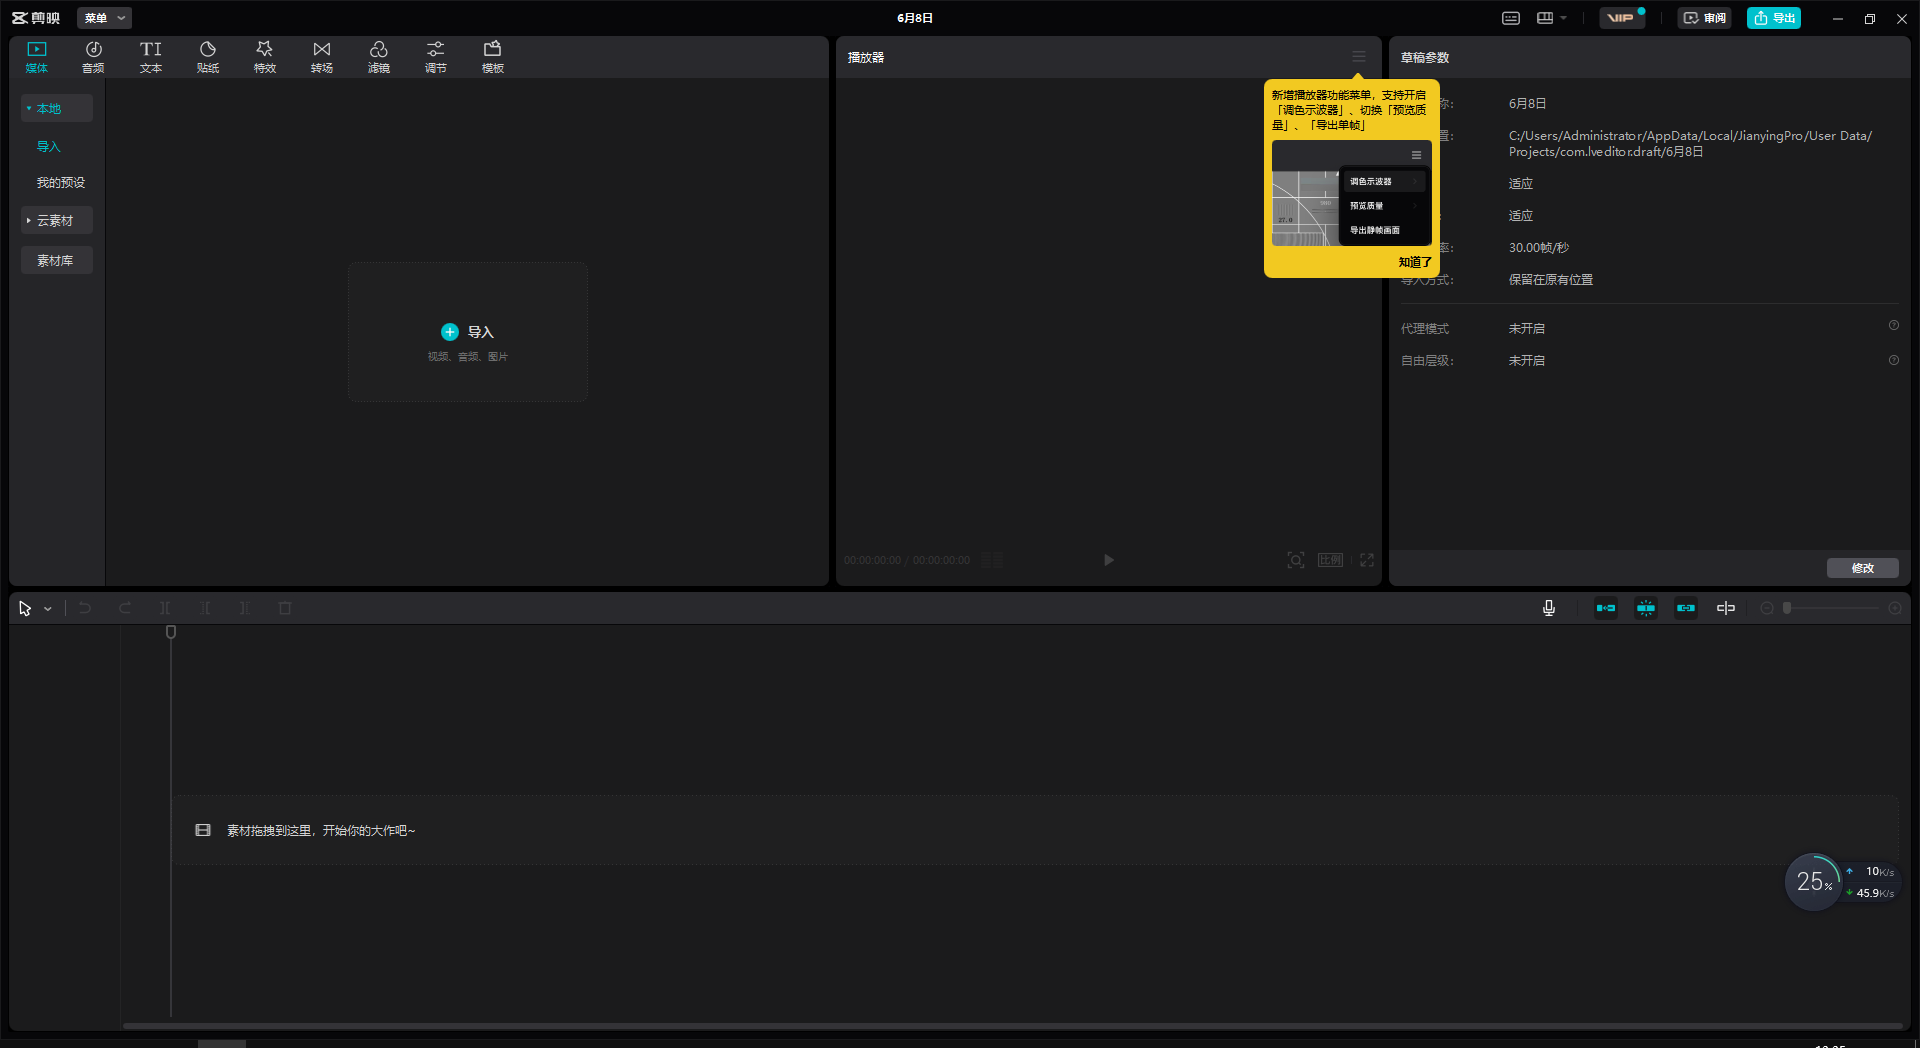Select 导入 in the left sidebar
1920x1048 pixels.
coord(49,146)
